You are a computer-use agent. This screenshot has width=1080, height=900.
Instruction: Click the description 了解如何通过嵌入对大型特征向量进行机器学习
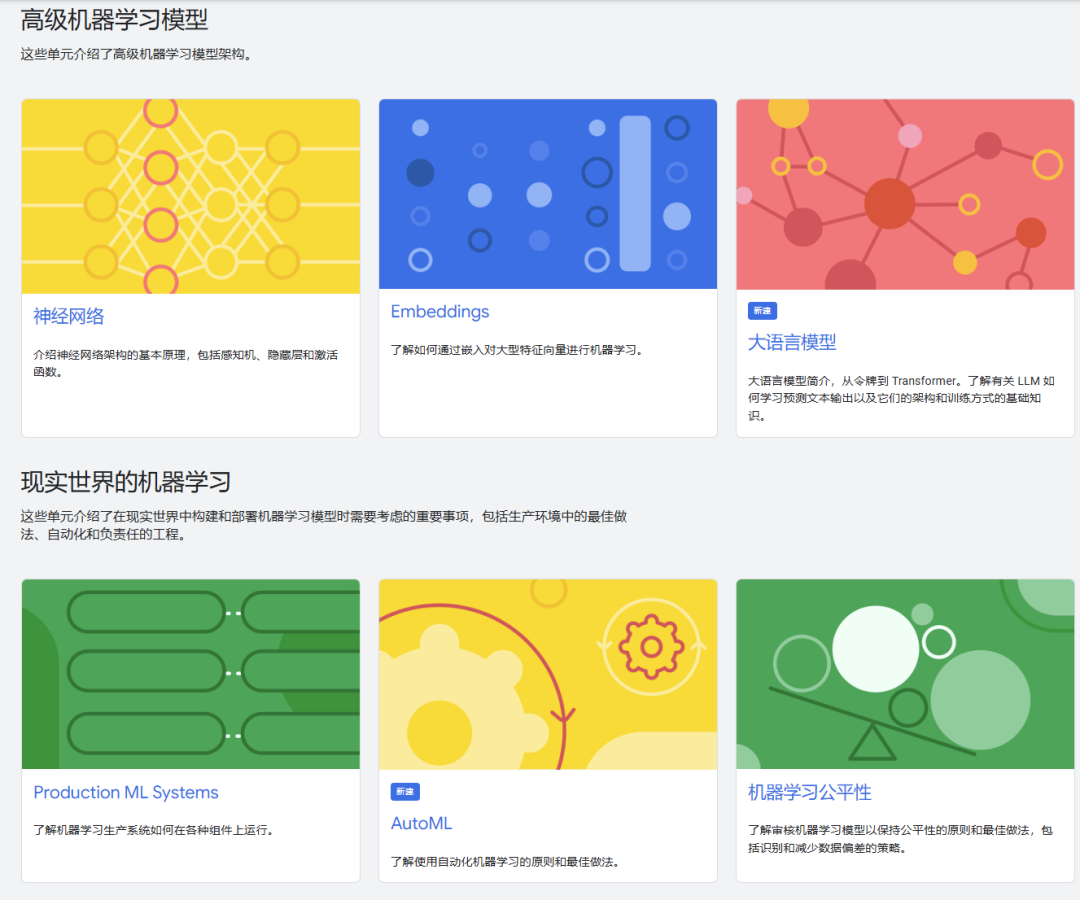[517, 350]
